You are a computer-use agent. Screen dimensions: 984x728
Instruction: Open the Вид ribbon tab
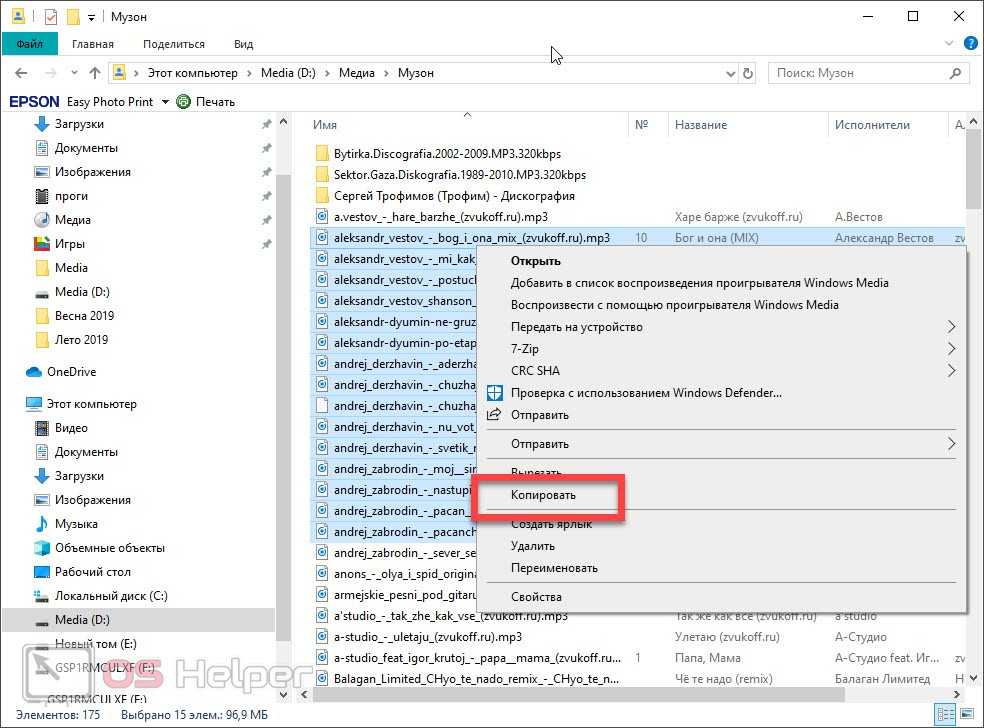[x=243, y=44]
